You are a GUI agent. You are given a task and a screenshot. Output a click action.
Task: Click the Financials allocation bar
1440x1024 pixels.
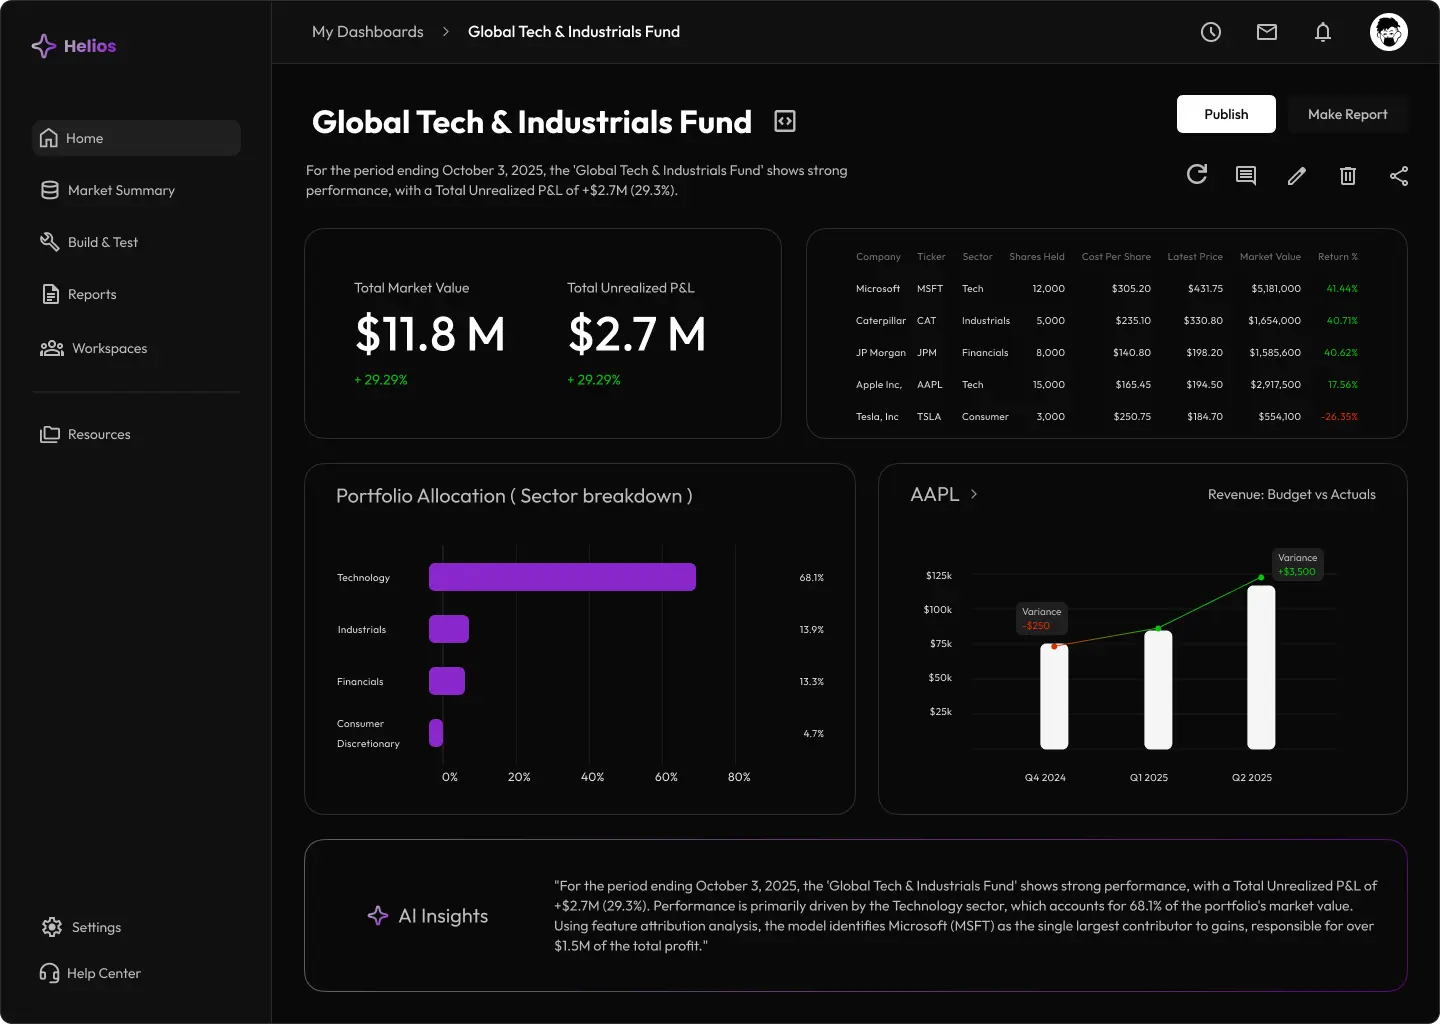447,681
